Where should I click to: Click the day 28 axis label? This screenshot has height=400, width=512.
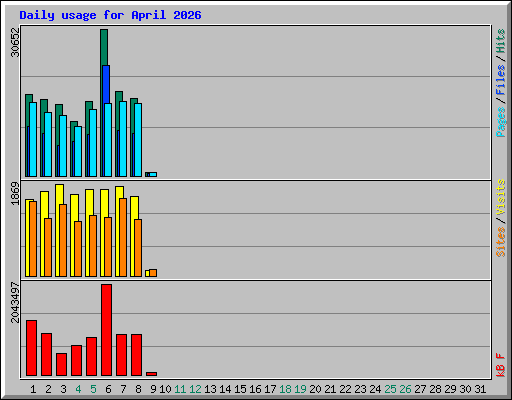(x=435, y=389)
